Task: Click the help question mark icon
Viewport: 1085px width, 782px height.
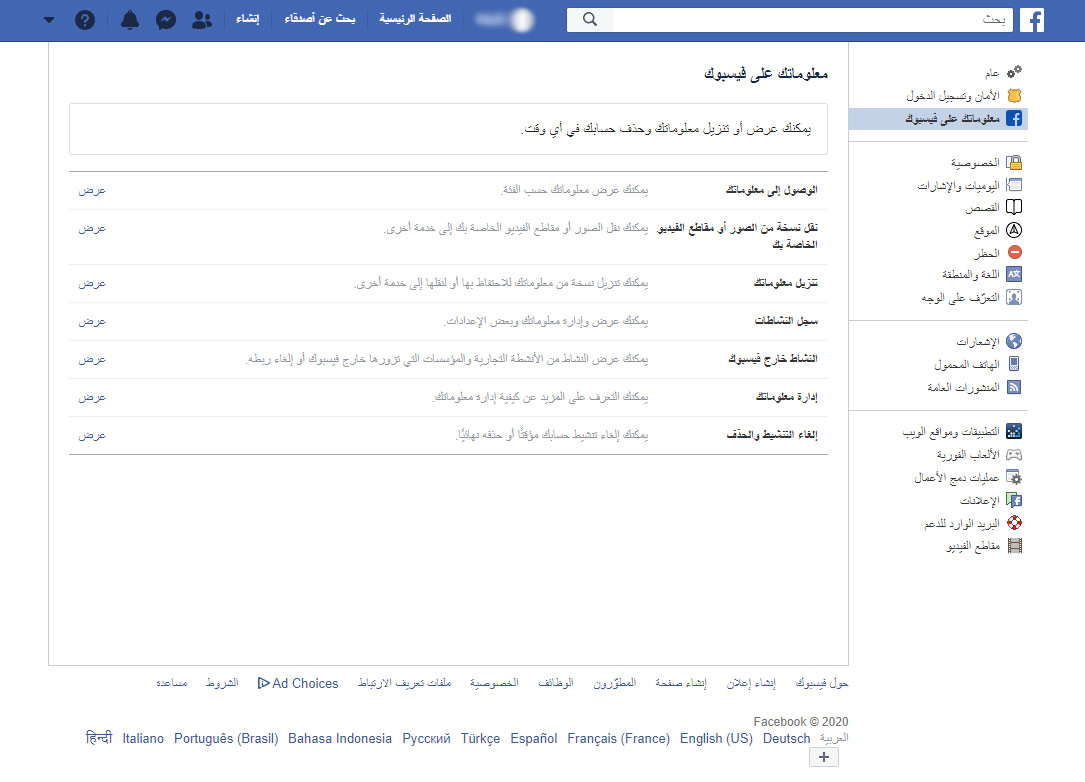Action: tap(85, 20)
